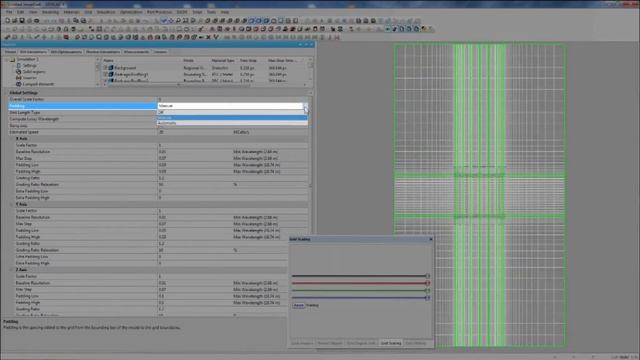Click the Lumped elements tree icon

[18, 84]
